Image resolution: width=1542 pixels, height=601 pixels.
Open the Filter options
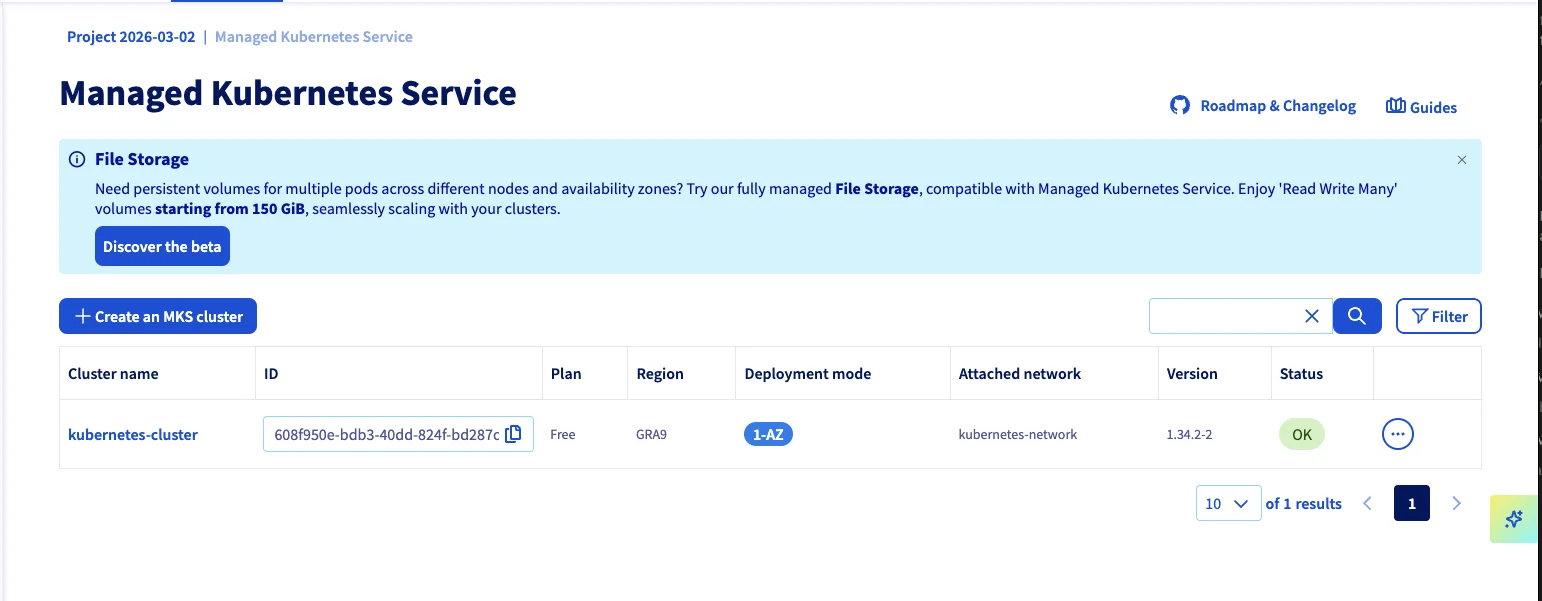point(1438,316)
